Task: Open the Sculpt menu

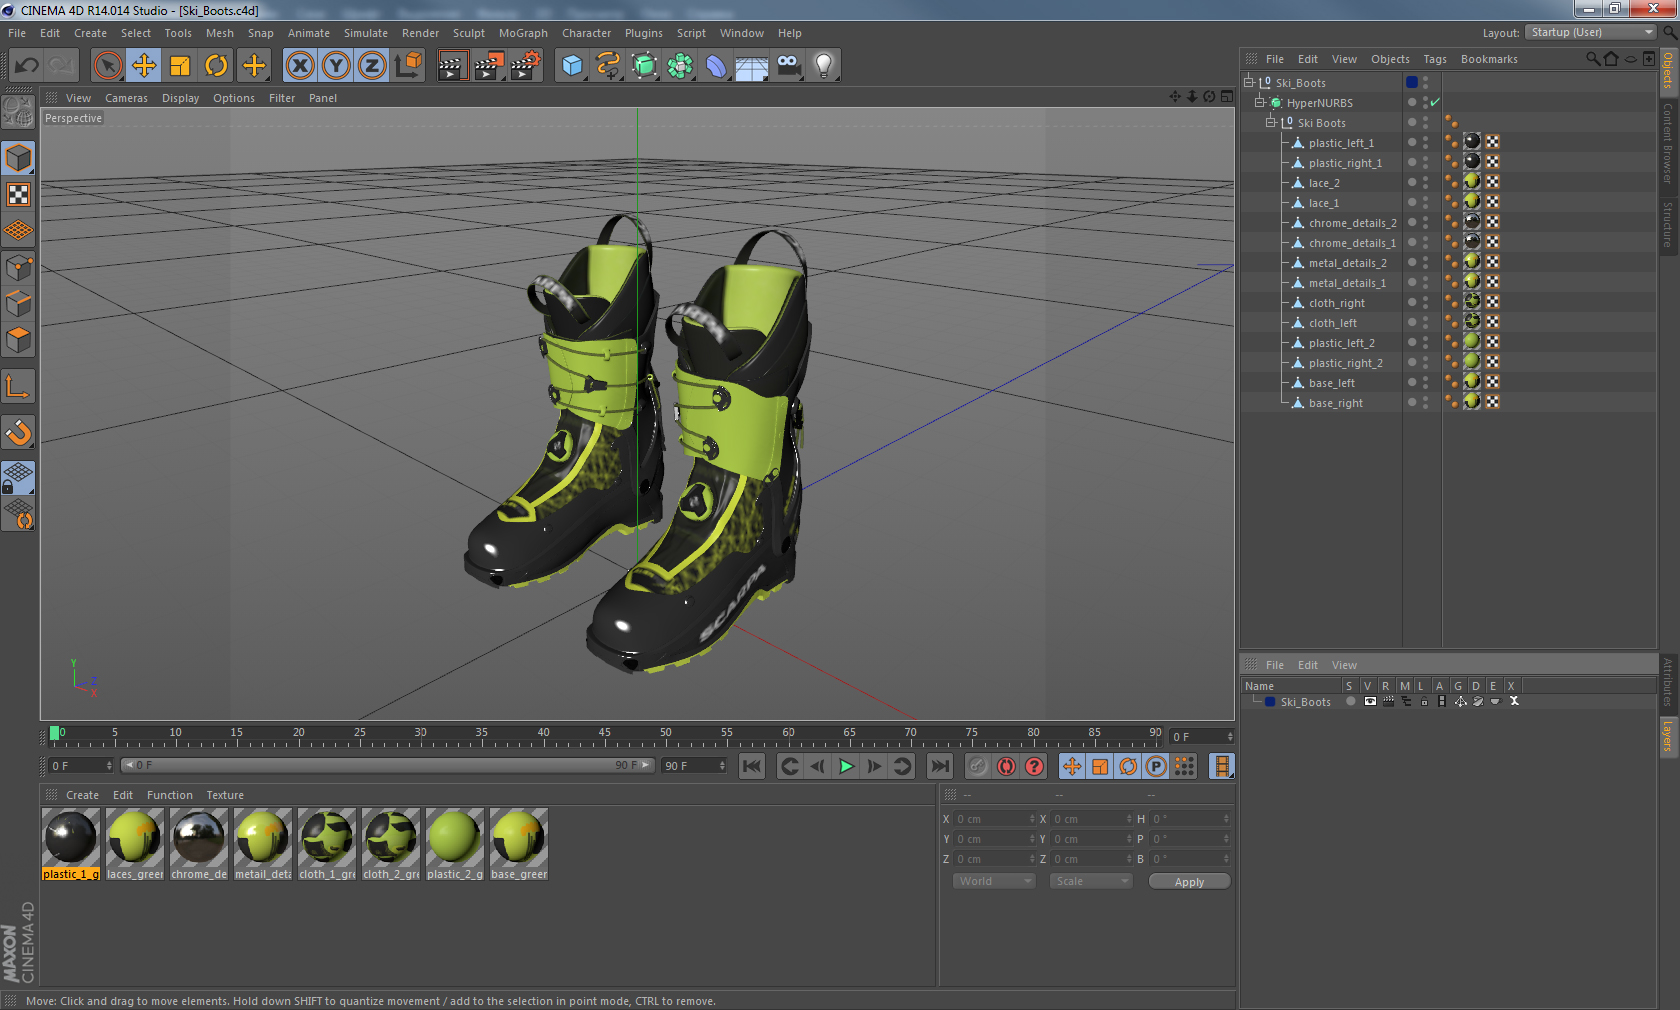Action: point(468,33)
